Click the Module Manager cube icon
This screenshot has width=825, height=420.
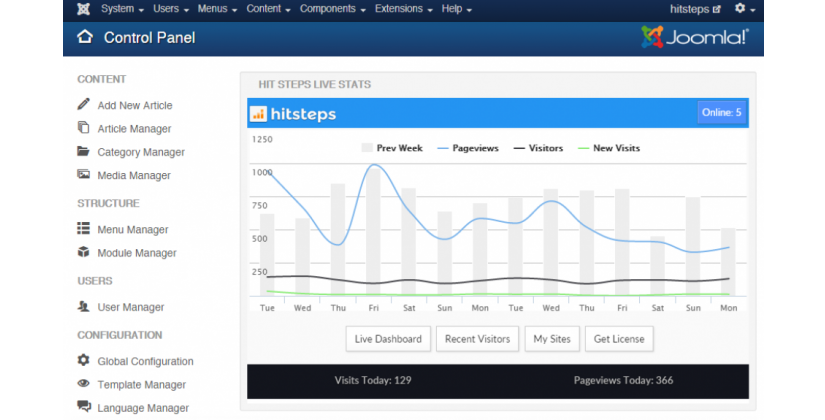coord(83,252)
